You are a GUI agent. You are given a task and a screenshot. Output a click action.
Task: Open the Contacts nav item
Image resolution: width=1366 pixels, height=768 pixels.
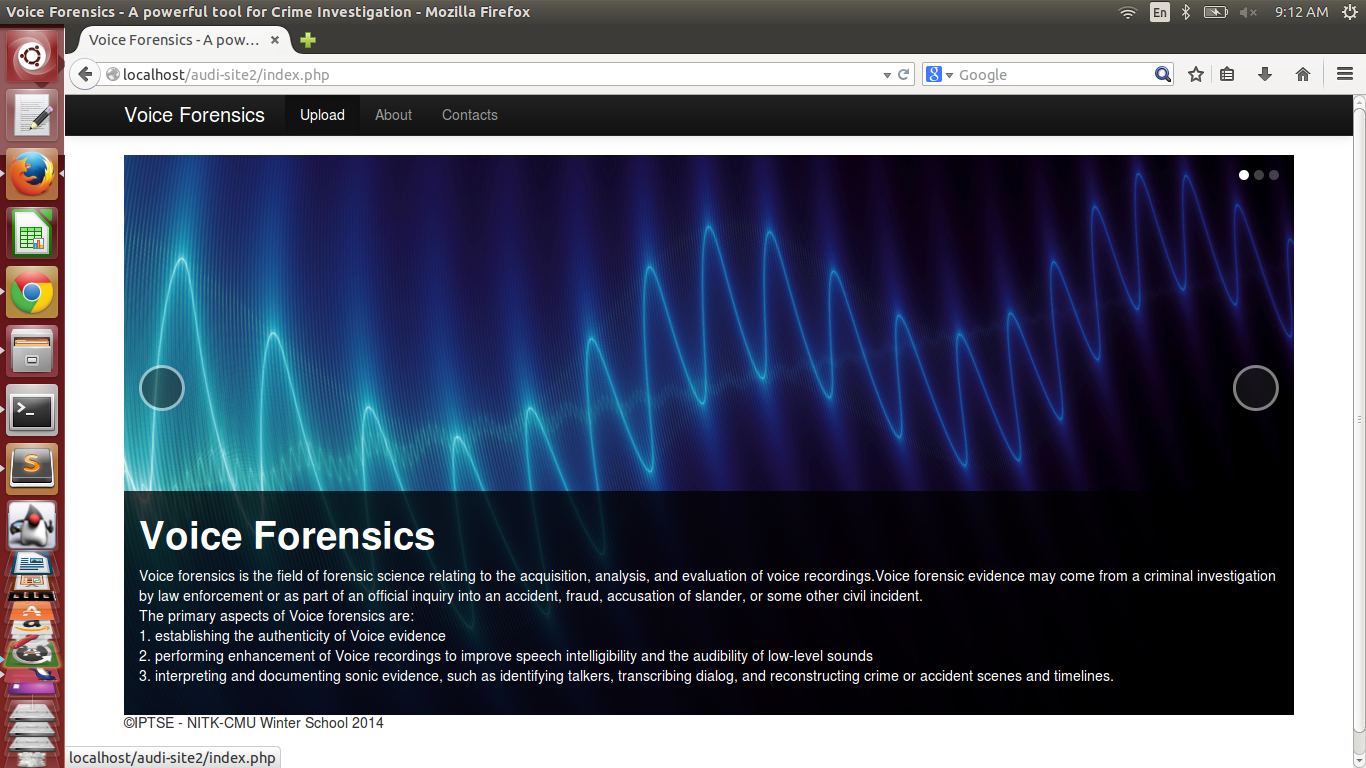click(470, 115)
